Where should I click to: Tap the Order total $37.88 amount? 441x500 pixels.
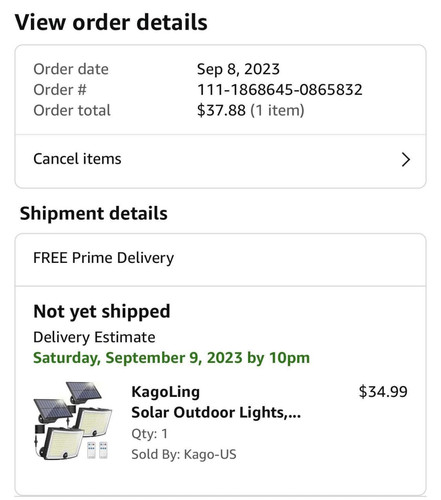[221, 110]
